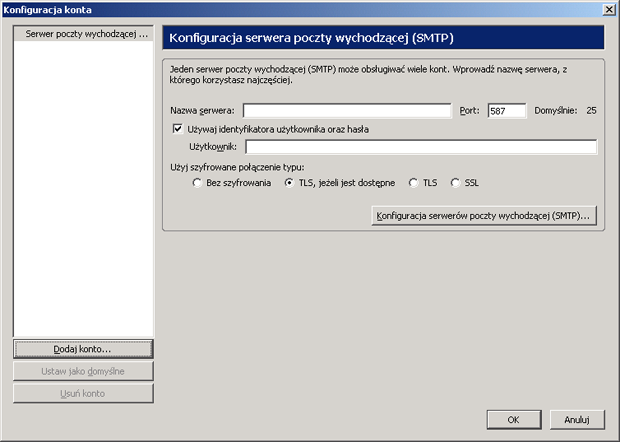Screen dimensions: 620x442
Task: Click the Konfiguracja konta title bar
Action: tap(300, 9)
